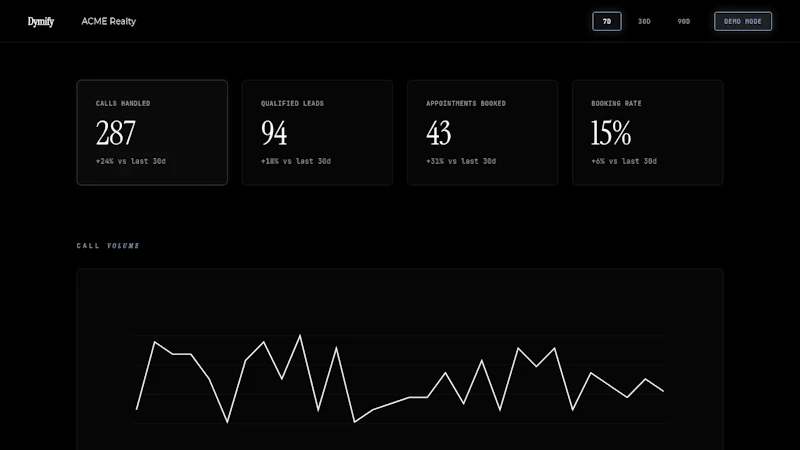Select the 287 calls handled value
Screen dimensions: 800x450
116,133
